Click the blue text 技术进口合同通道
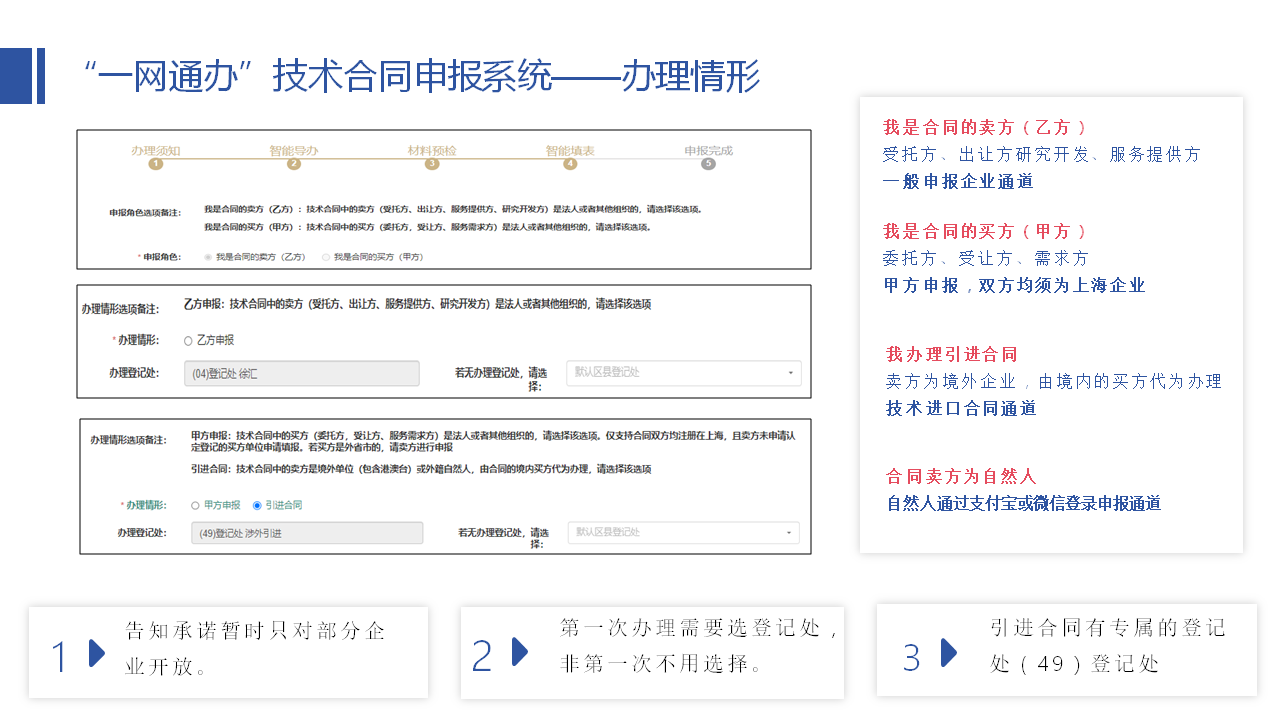The image size is (1280, 720). point(961,408)
